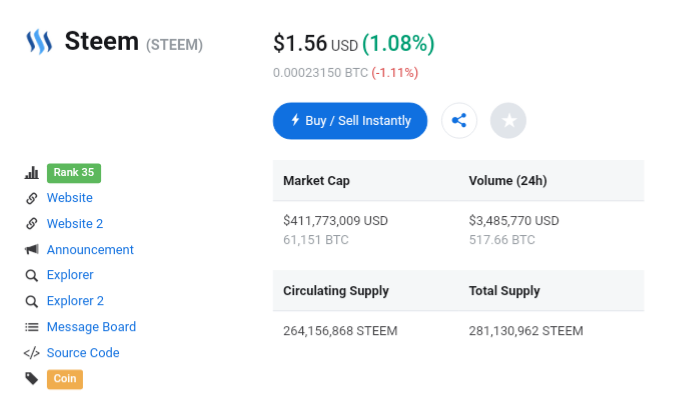The image size is (683, 395).
Task: Click the list icon beside Message Board
Action: (x=31, y=327)
